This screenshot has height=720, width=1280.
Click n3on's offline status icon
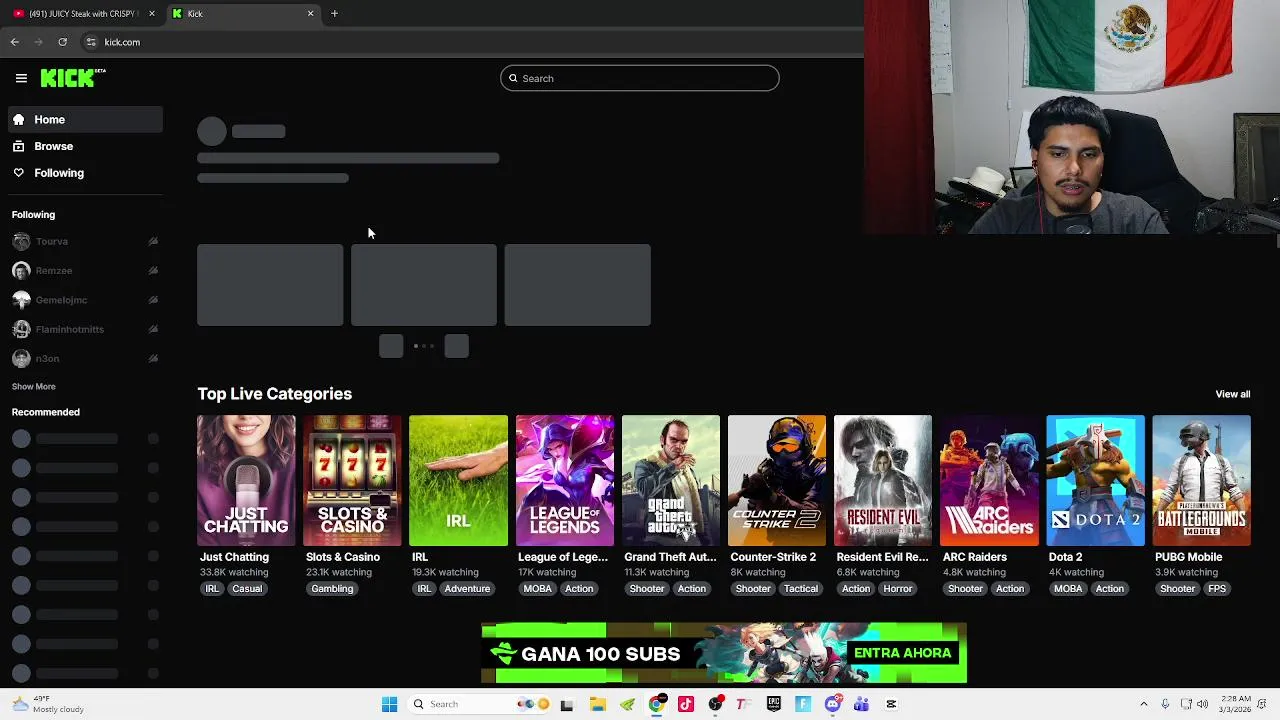(x=153, y=358)
